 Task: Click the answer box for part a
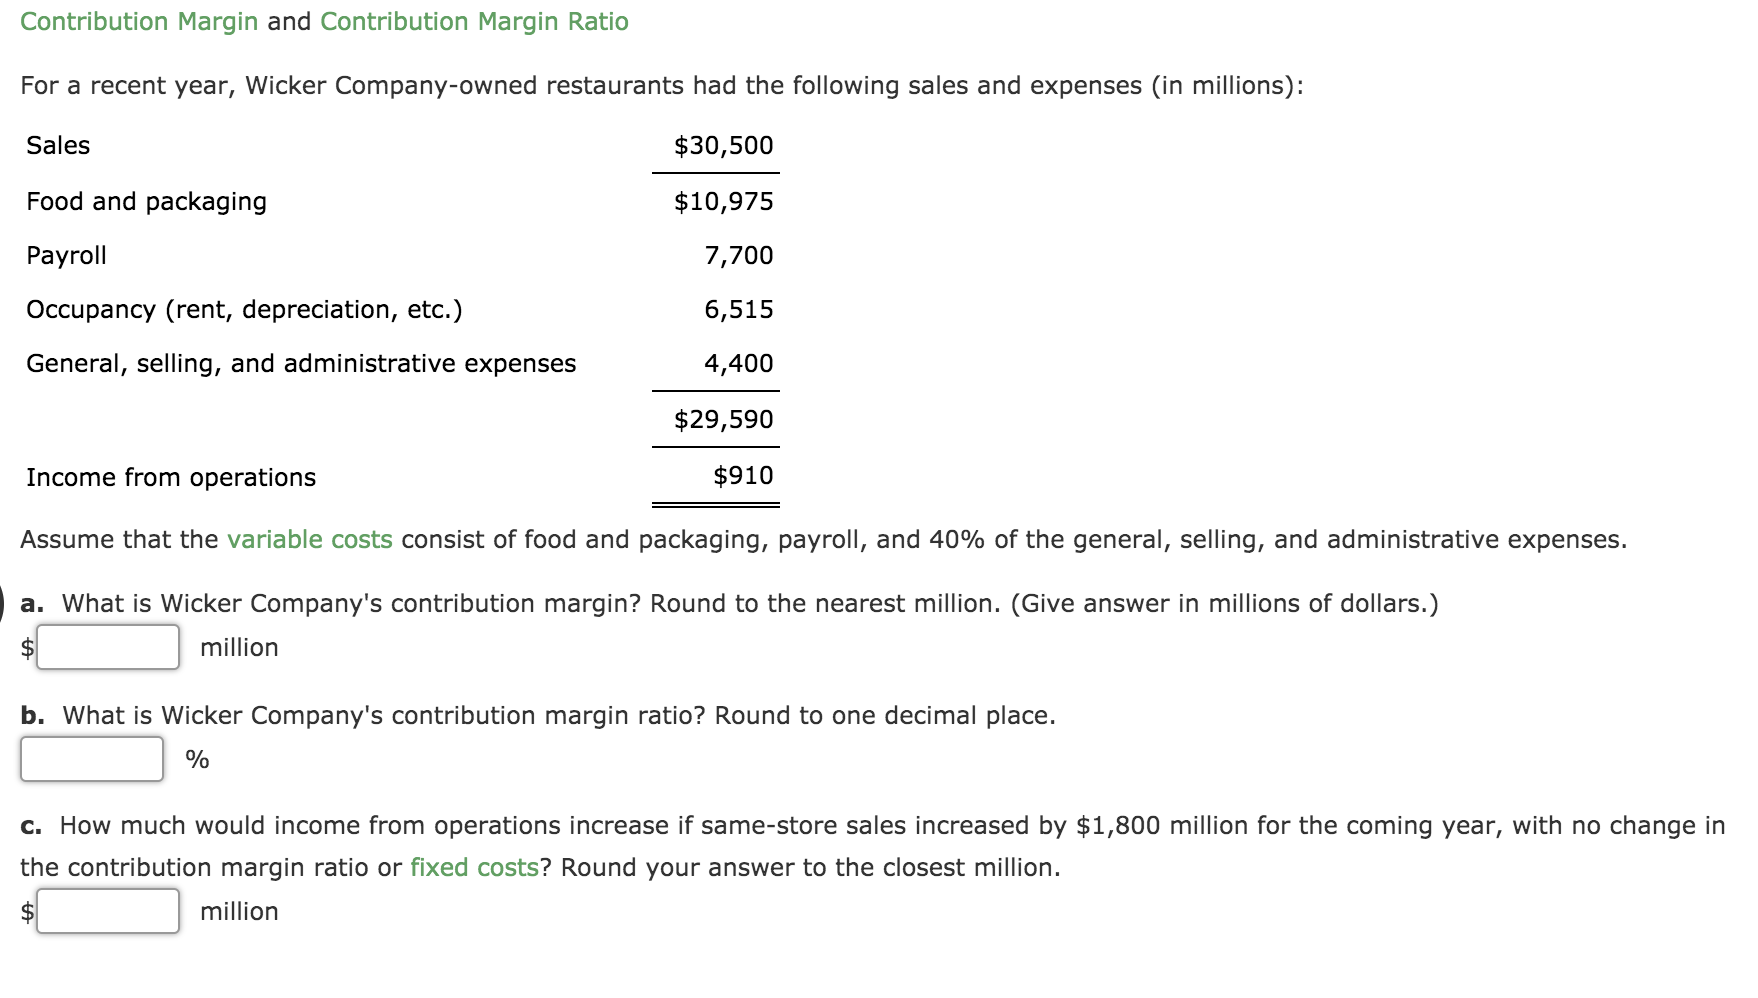[107, 647]
